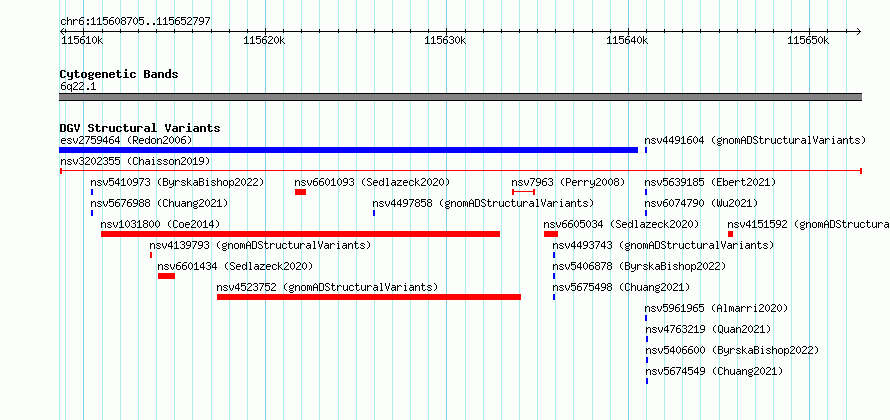
Task: Open the nsv5410973 (ByrskaBishop2022) label
Action: (x=177, y=182)
